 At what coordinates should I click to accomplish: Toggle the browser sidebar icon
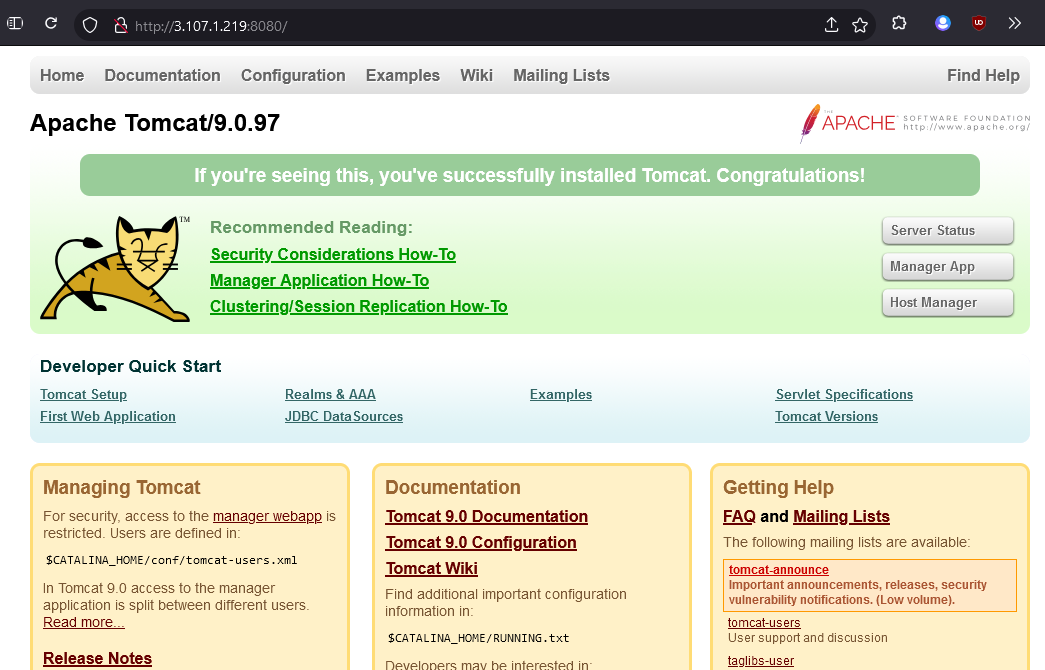click(15, 23)
